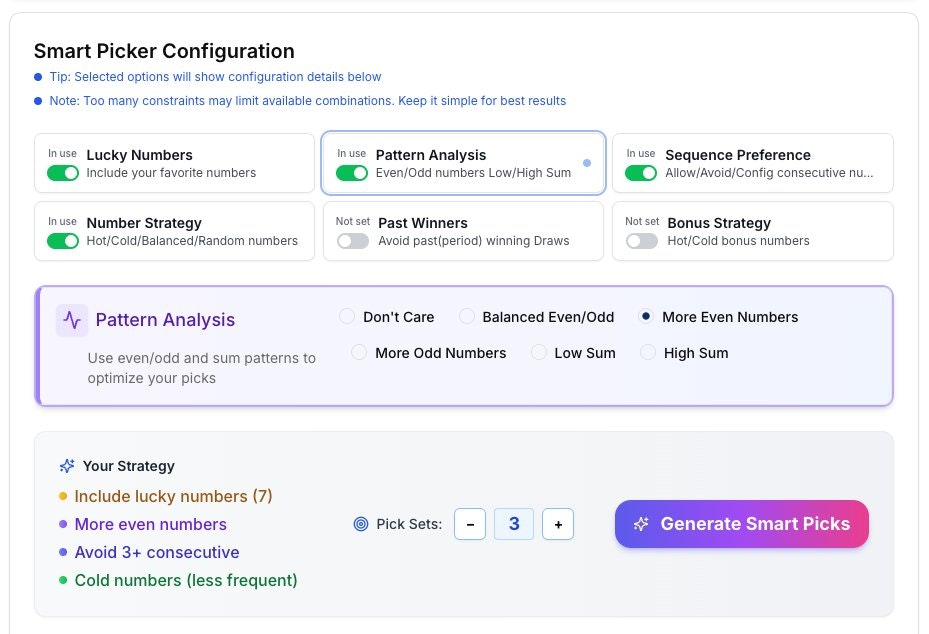Click "Avoid past(period) winning Draws" description
The height and width of the screenshot is (634, 929).
pyautogui.click(x=474, y=241)
